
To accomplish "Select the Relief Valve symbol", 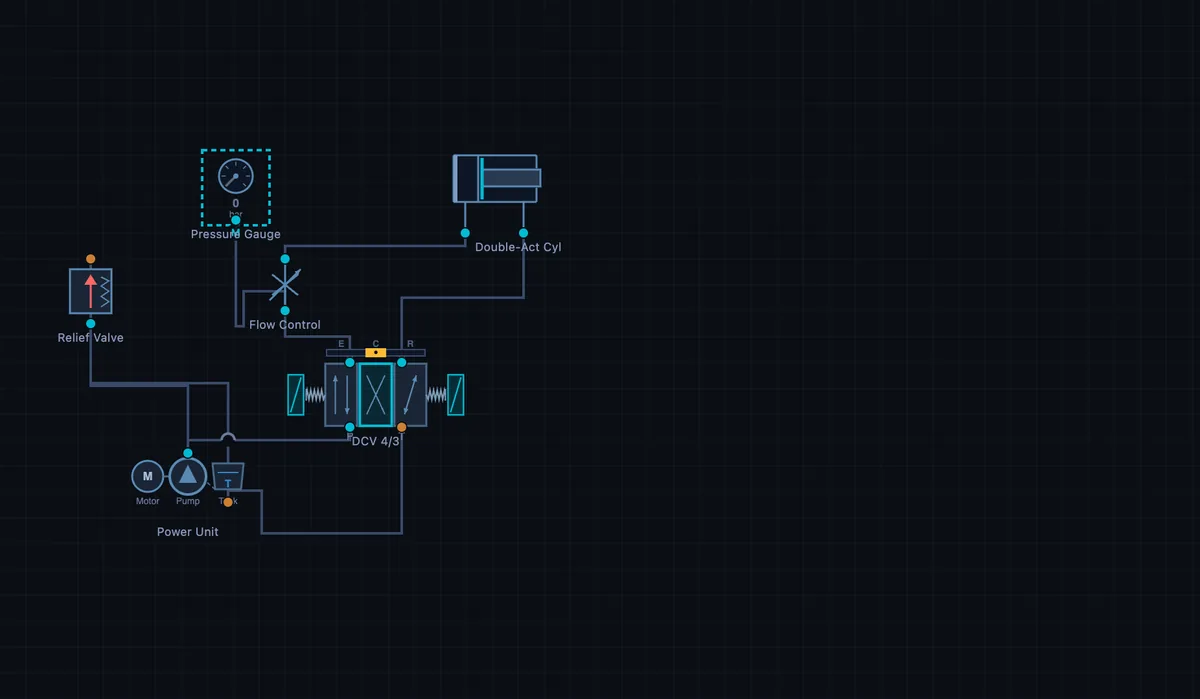I will (x=91, y=291).
